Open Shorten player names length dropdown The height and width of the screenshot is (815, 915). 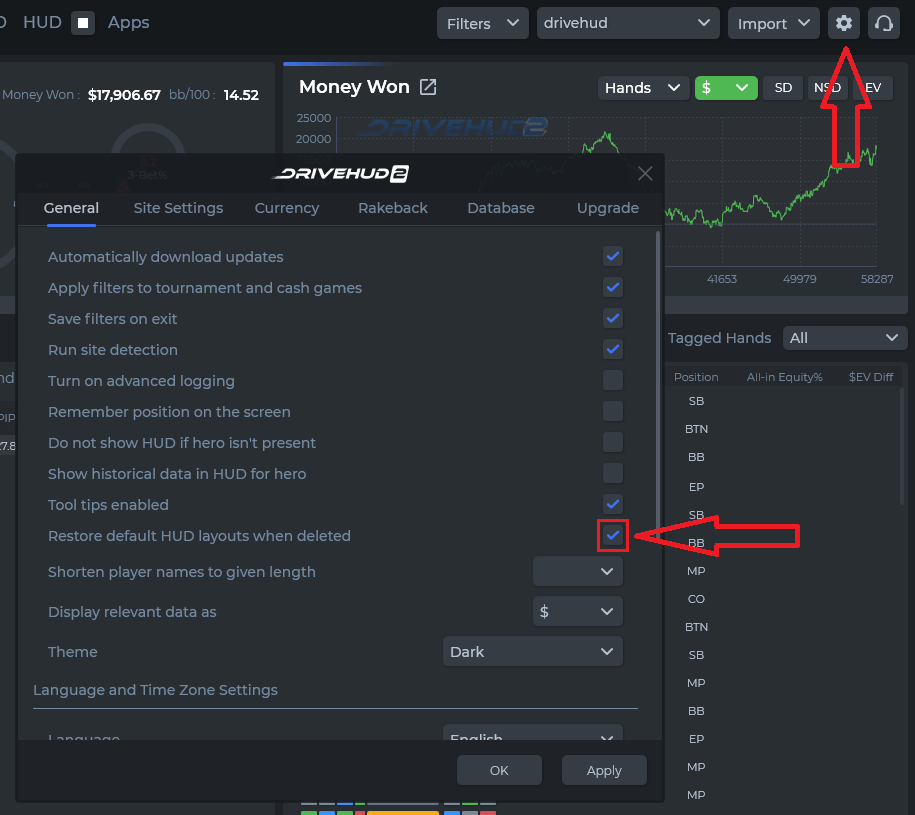[578, 571]
